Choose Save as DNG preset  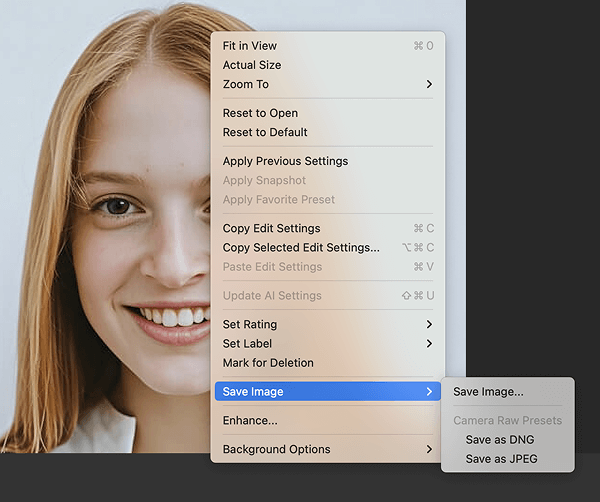500,440
